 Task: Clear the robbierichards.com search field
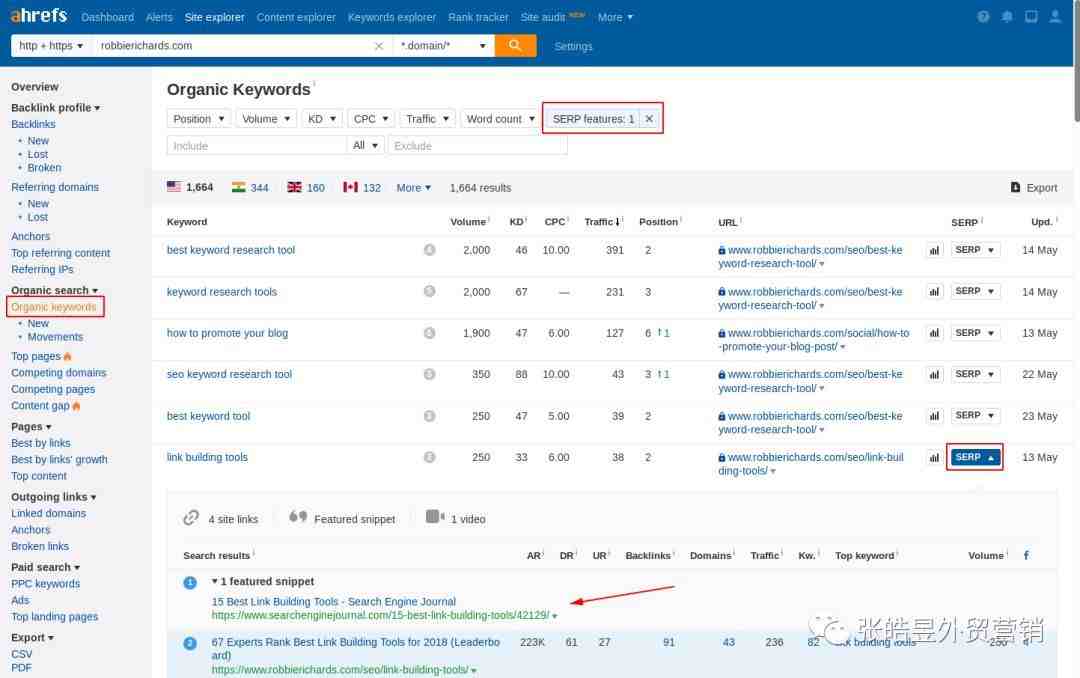click(x=378, y=45)
